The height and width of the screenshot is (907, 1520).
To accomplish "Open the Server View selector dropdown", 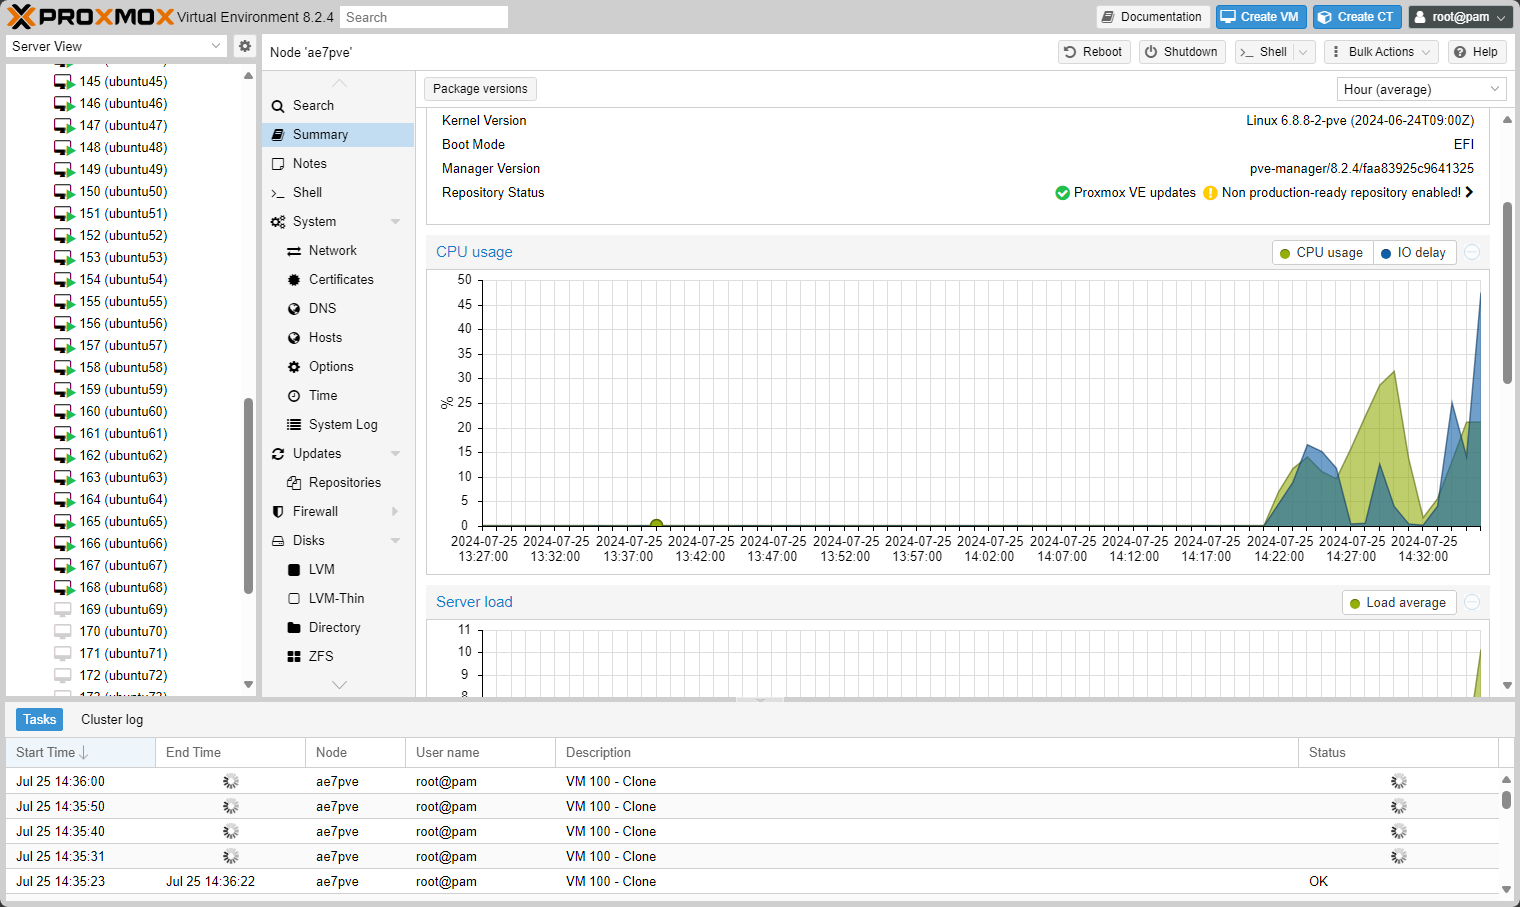I will tap(117, 47).
